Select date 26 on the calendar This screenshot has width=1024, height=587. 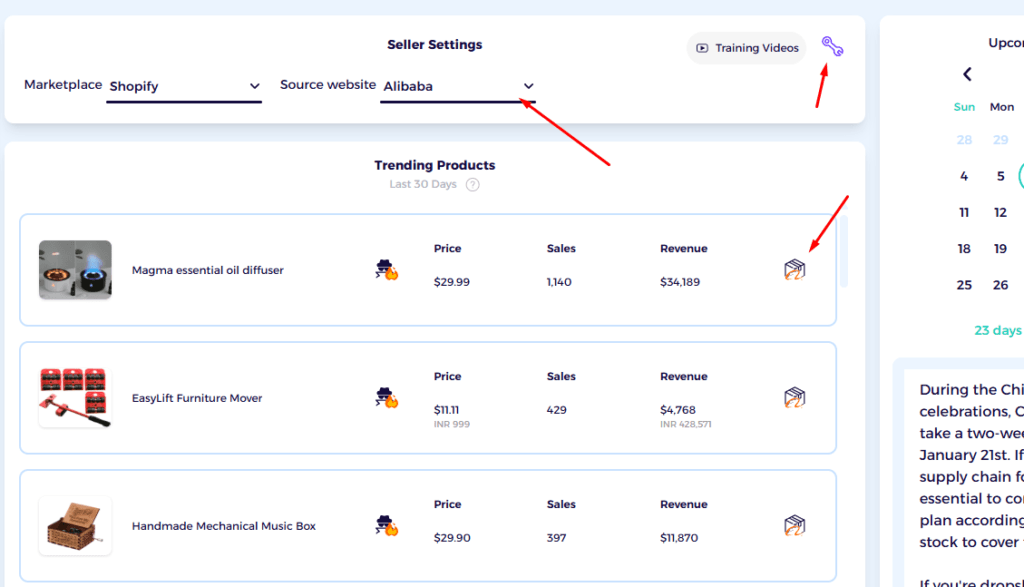[x=1000, y=284]
